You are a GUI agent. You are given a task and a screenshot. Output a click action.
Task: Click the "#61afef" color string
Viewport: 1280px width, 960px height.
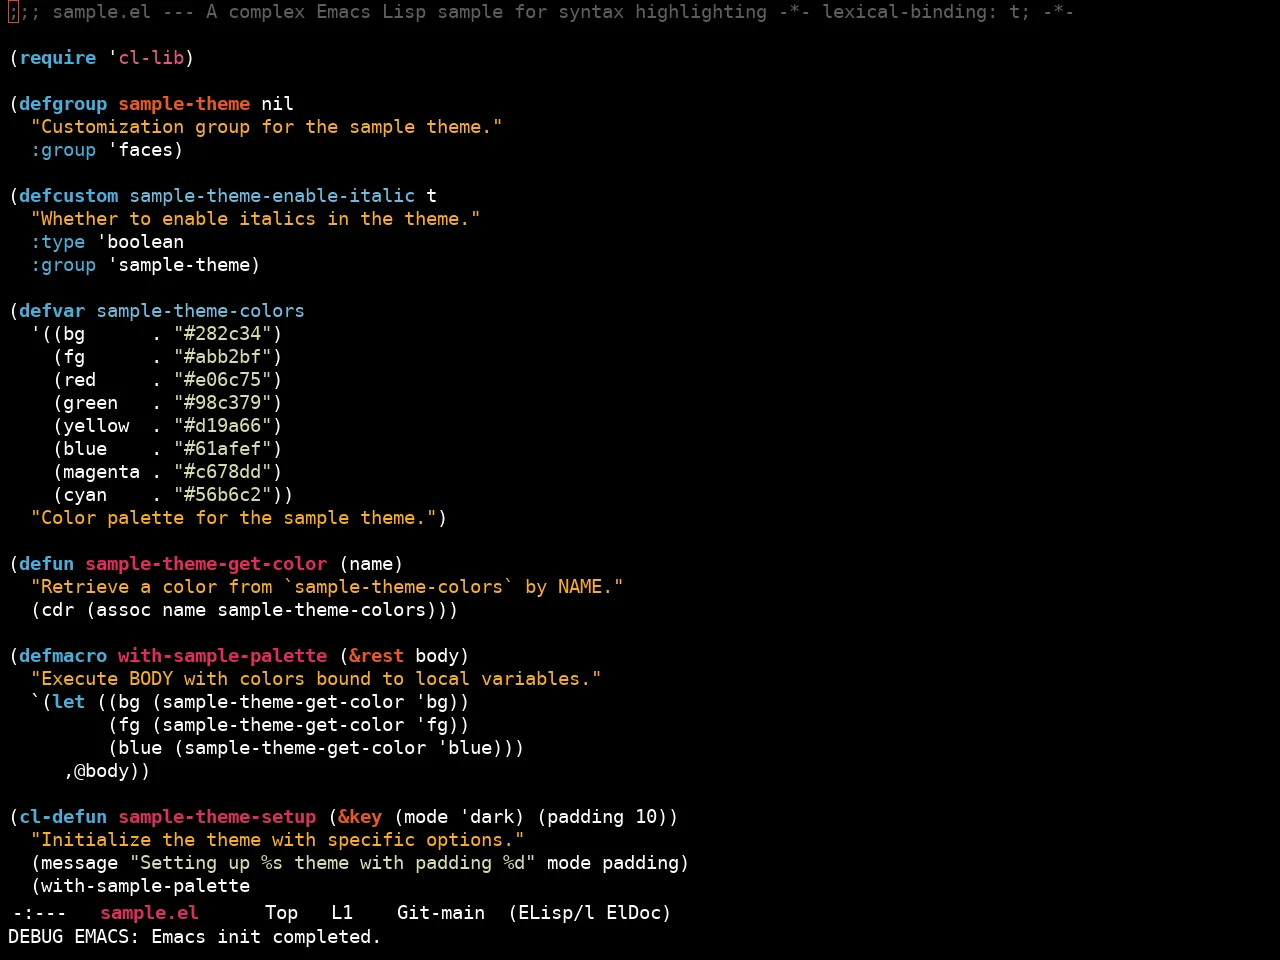pos(222,449)
